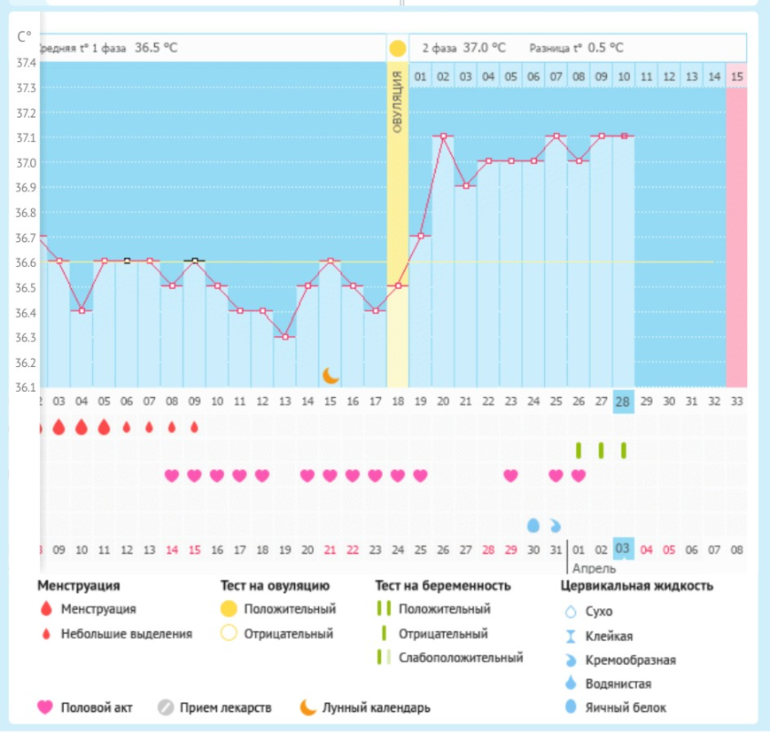Click the pink column for phase day 15

tap(737, 230)
